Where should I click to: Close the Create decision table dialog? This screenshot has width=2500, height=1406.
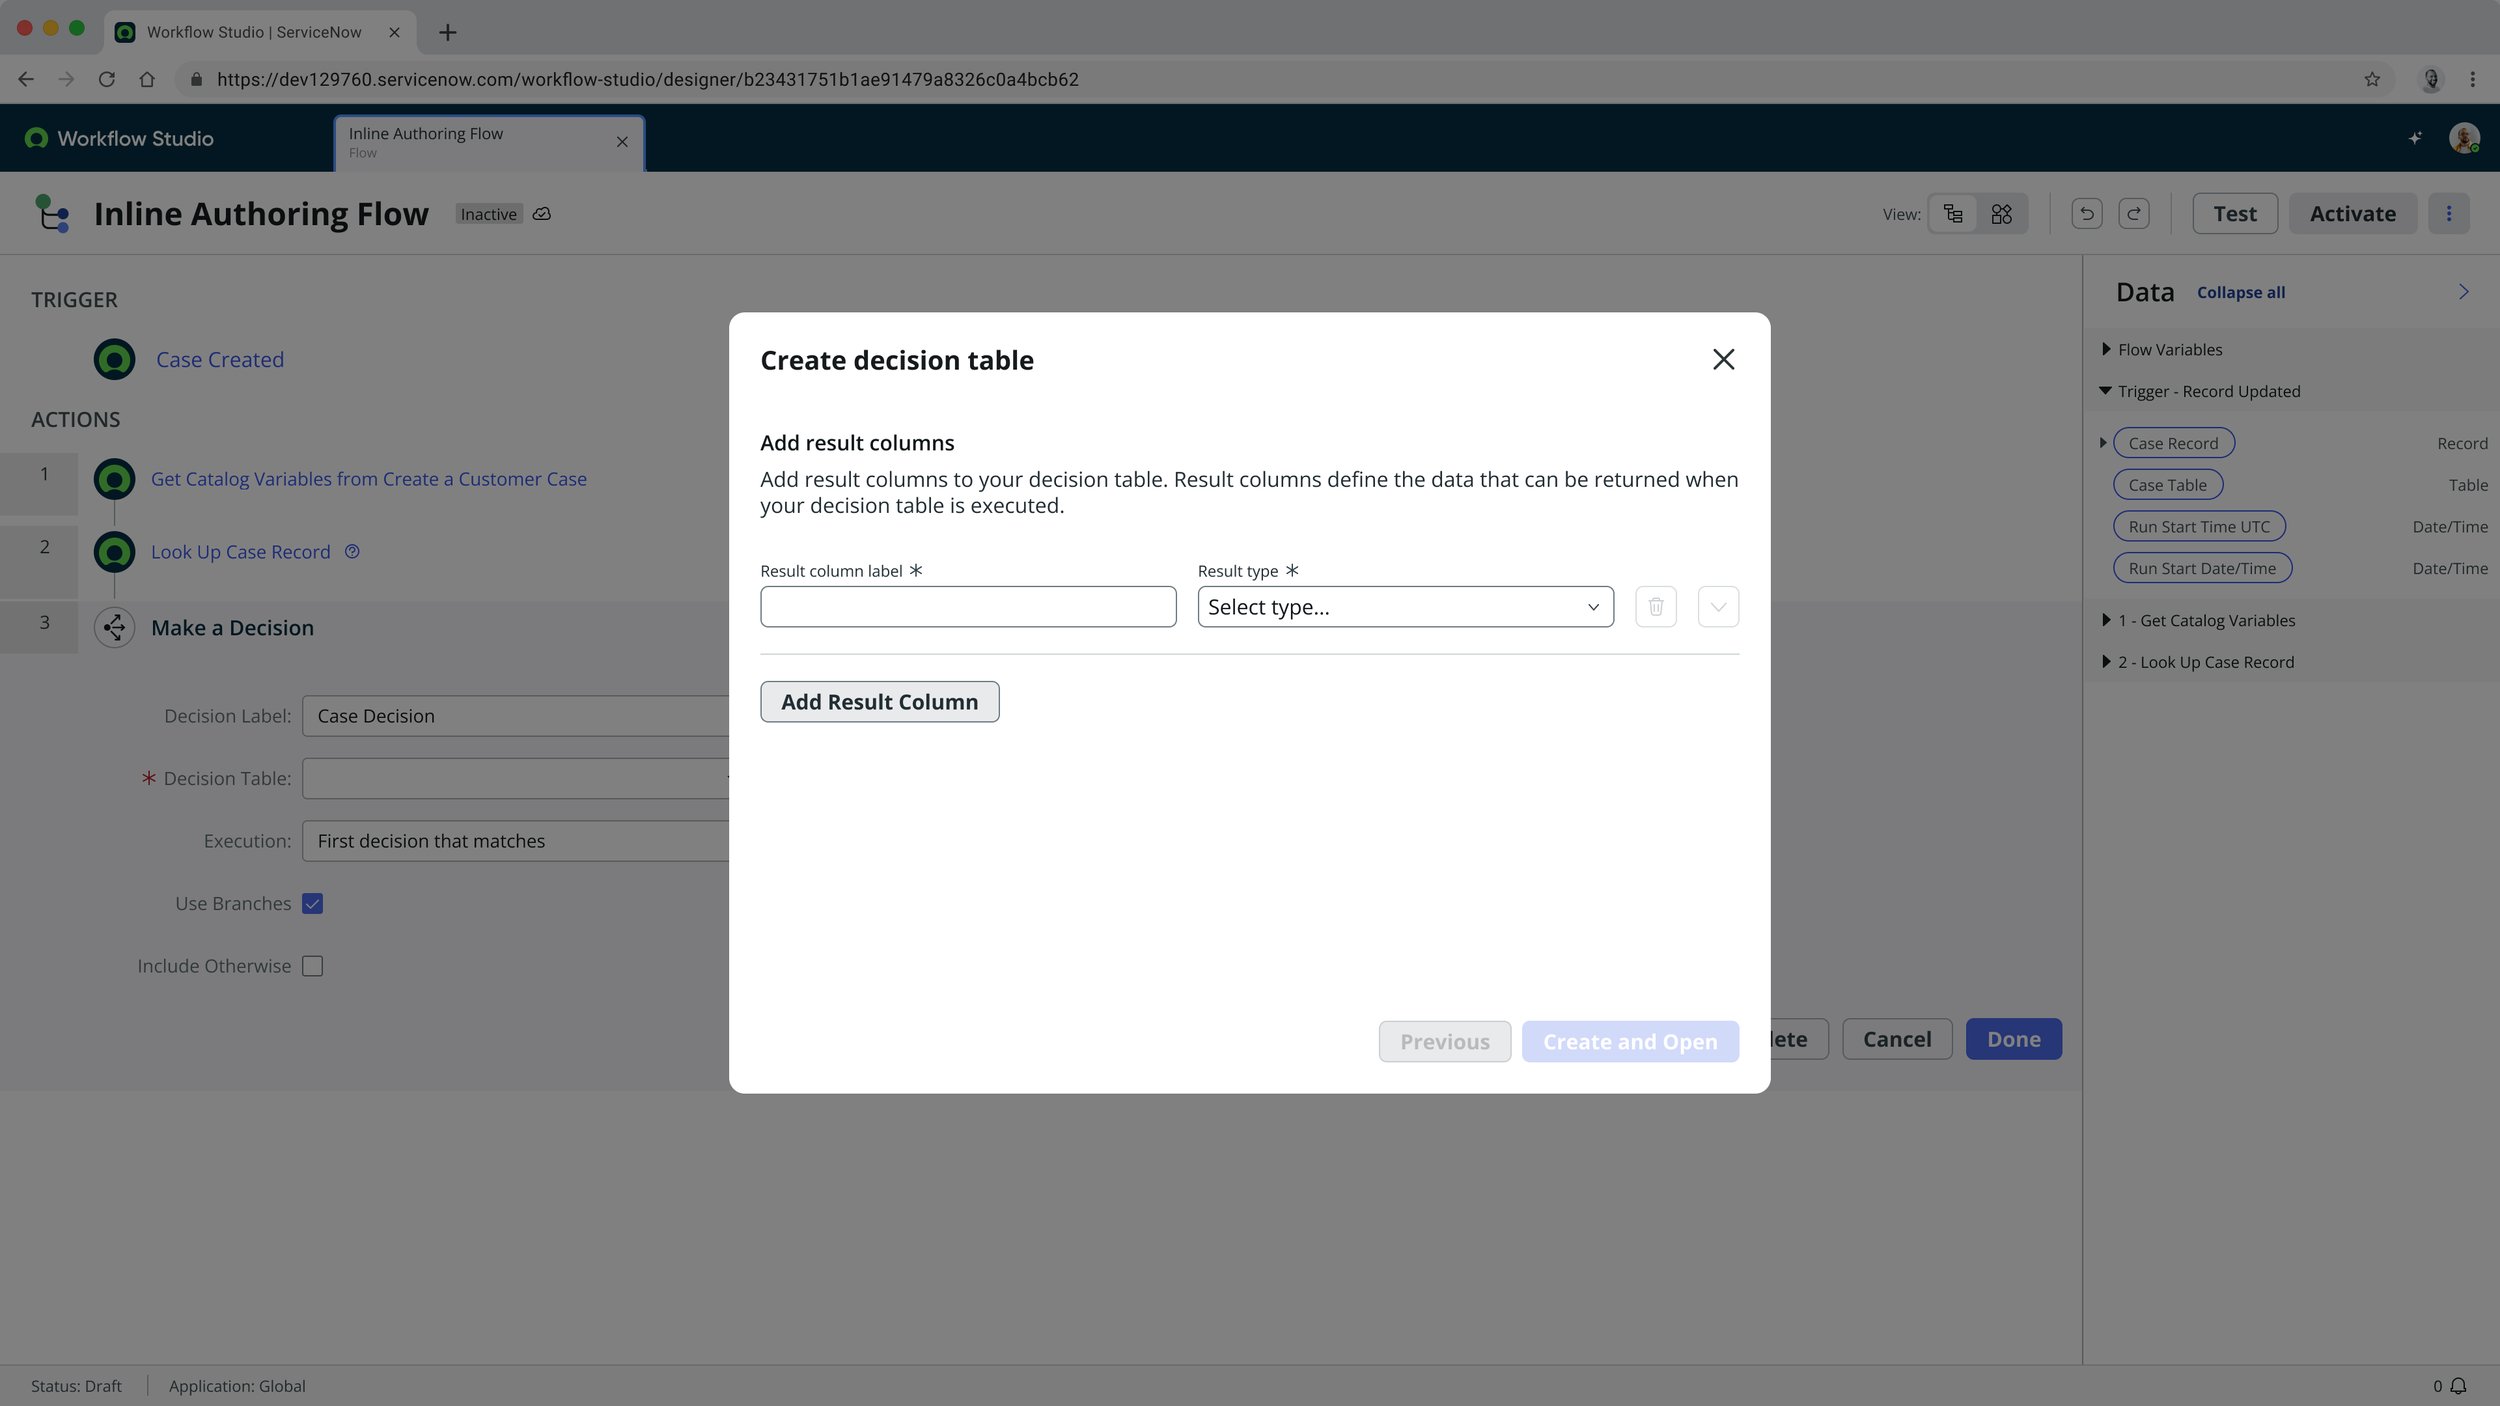[x=1723, y=360]
